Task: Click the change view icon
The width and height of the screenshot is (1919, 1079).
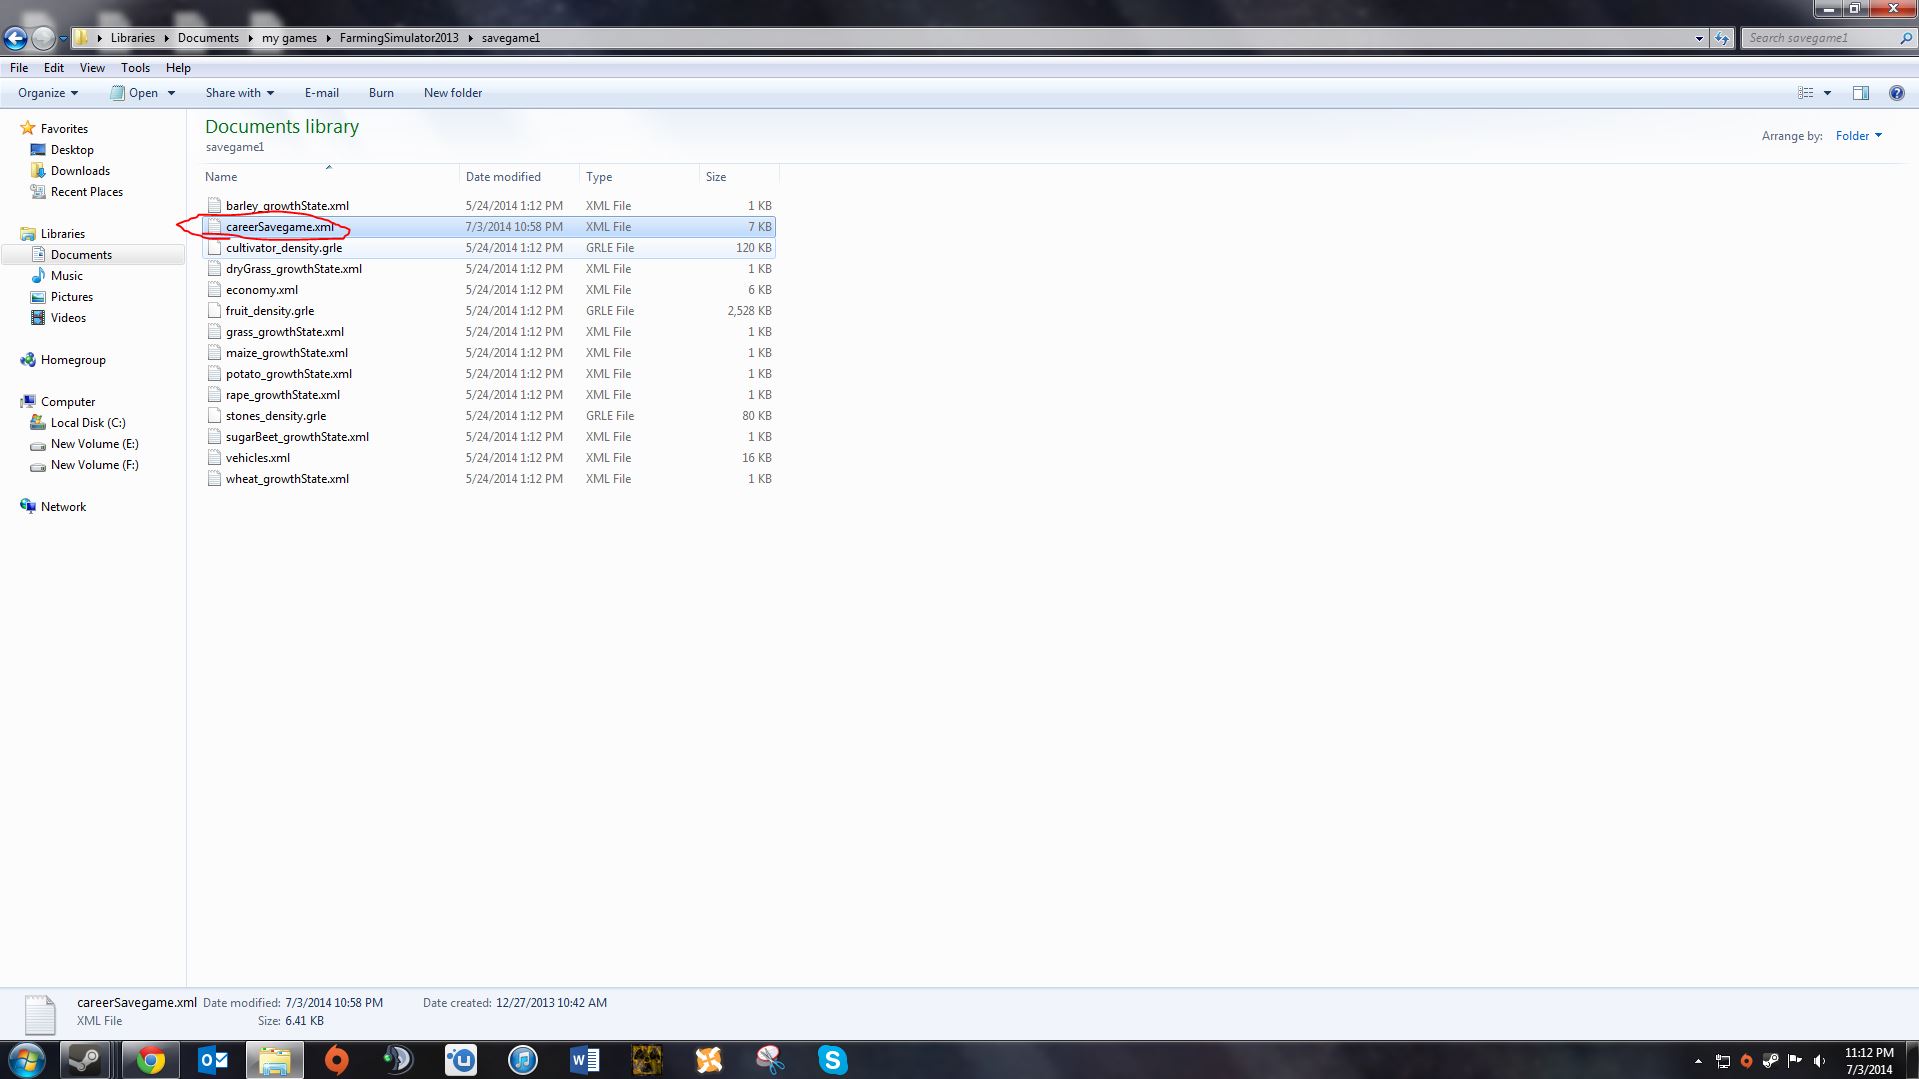Action: [1806, 93]
